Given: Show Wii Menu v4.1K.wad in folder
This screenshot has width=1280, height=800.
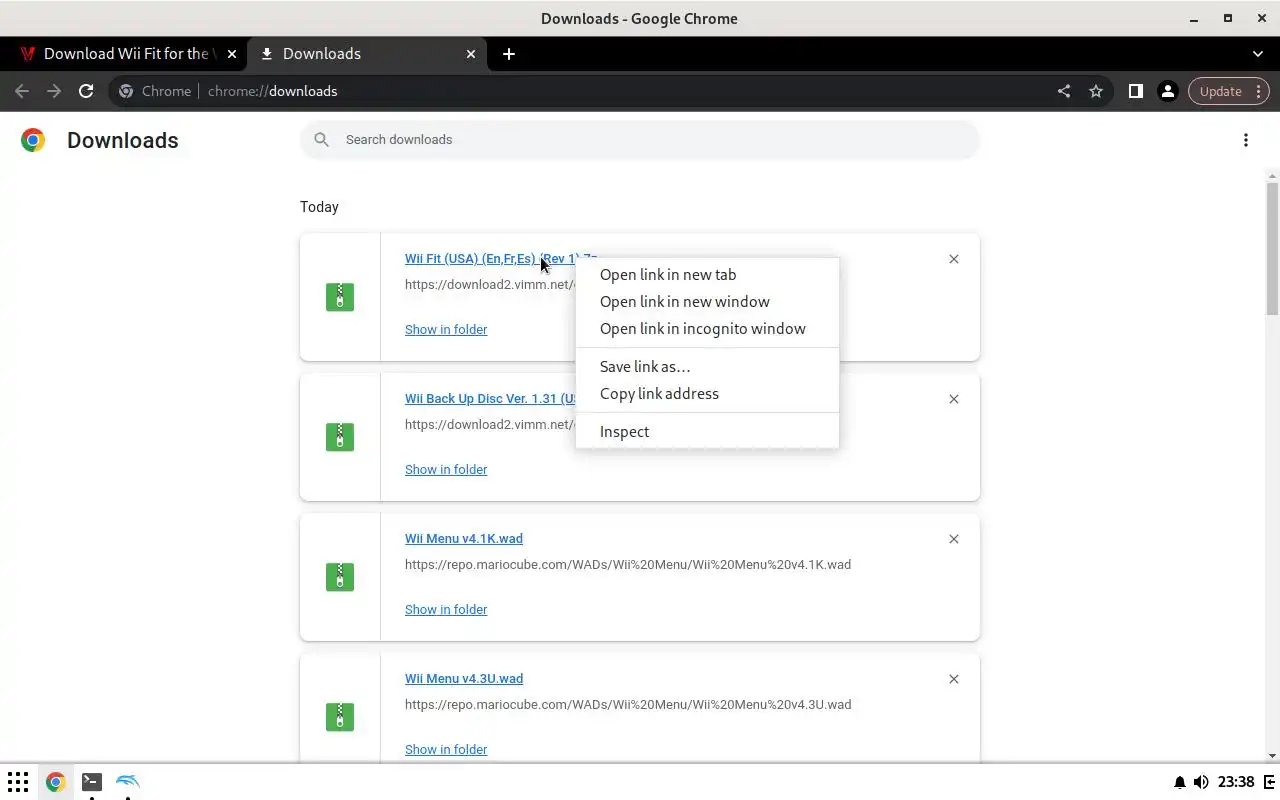Looking at the screenshot, I should (446, 609).
